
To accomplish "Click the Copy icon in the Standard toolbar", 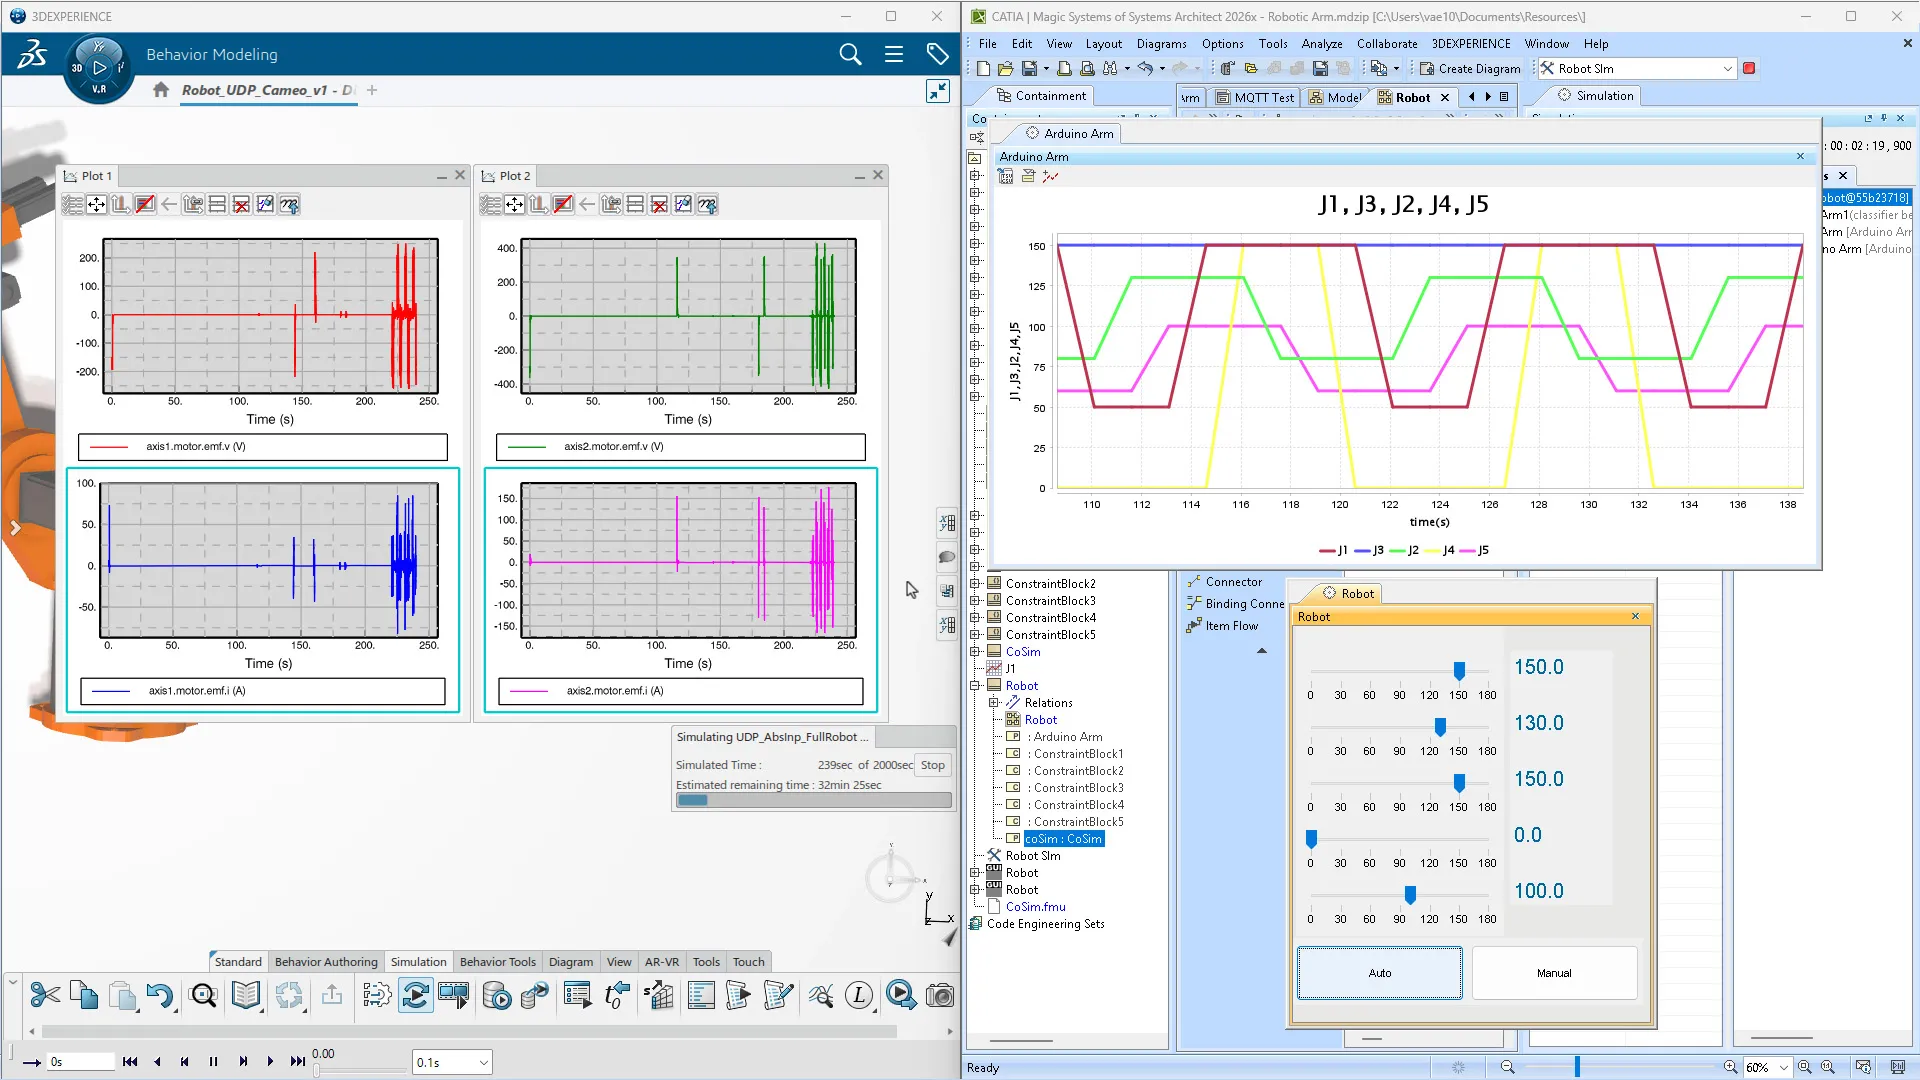I will point(84,995).
